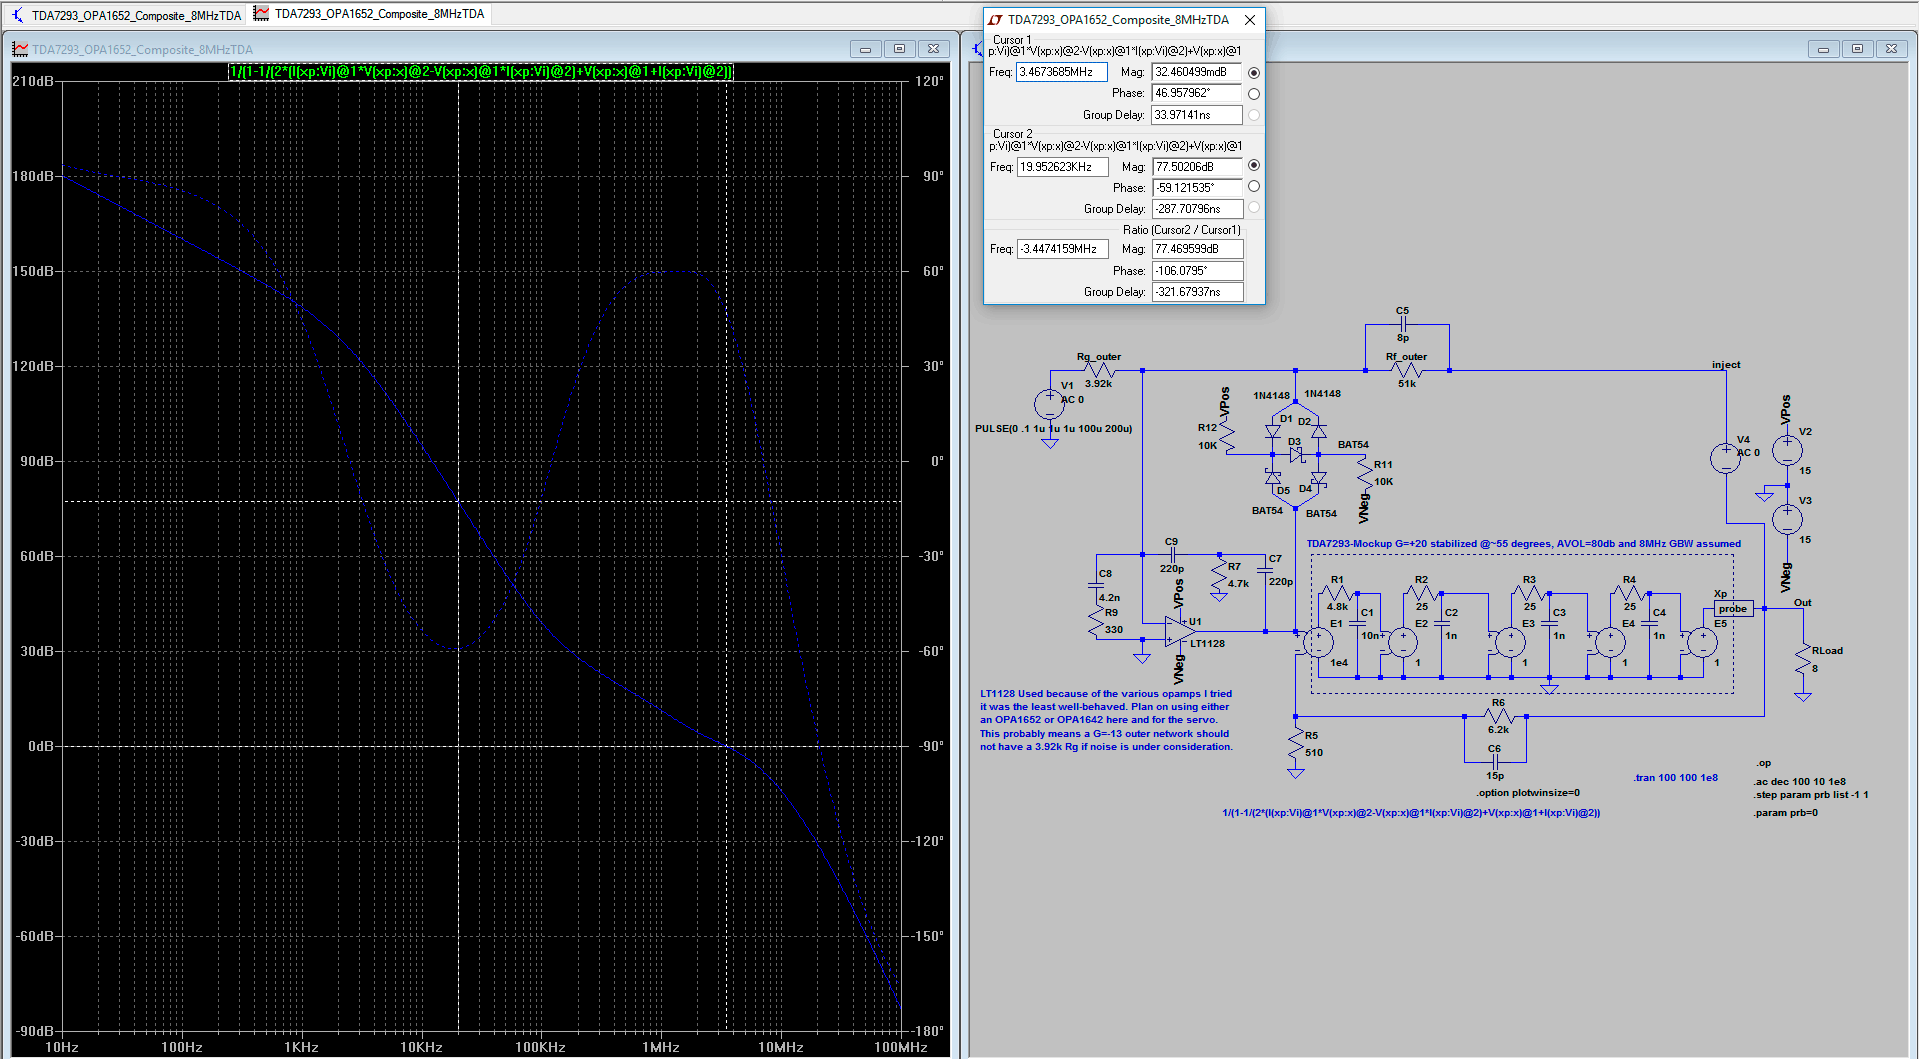Select cursor 2 Phase radio button
1920x1059 pixels.
(x=1254, y=187)
